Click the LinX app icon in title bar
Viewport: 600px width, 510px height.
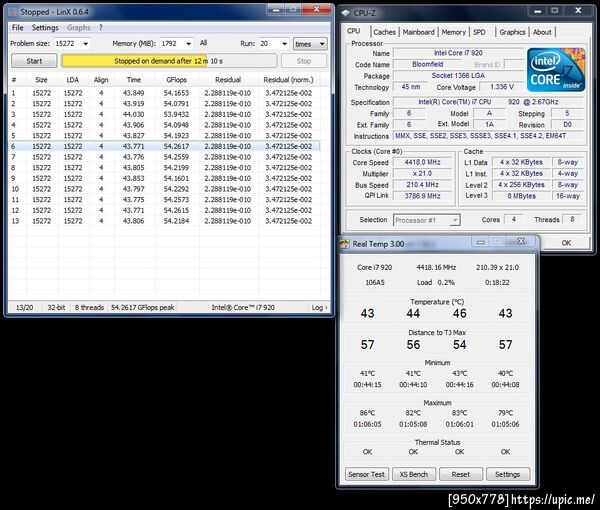click(x=13, y=12)
